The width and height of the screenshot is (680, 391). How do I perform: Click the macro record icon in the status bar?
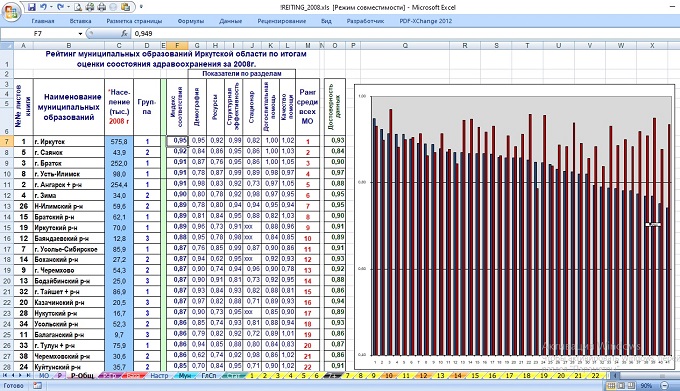[37, 385]
